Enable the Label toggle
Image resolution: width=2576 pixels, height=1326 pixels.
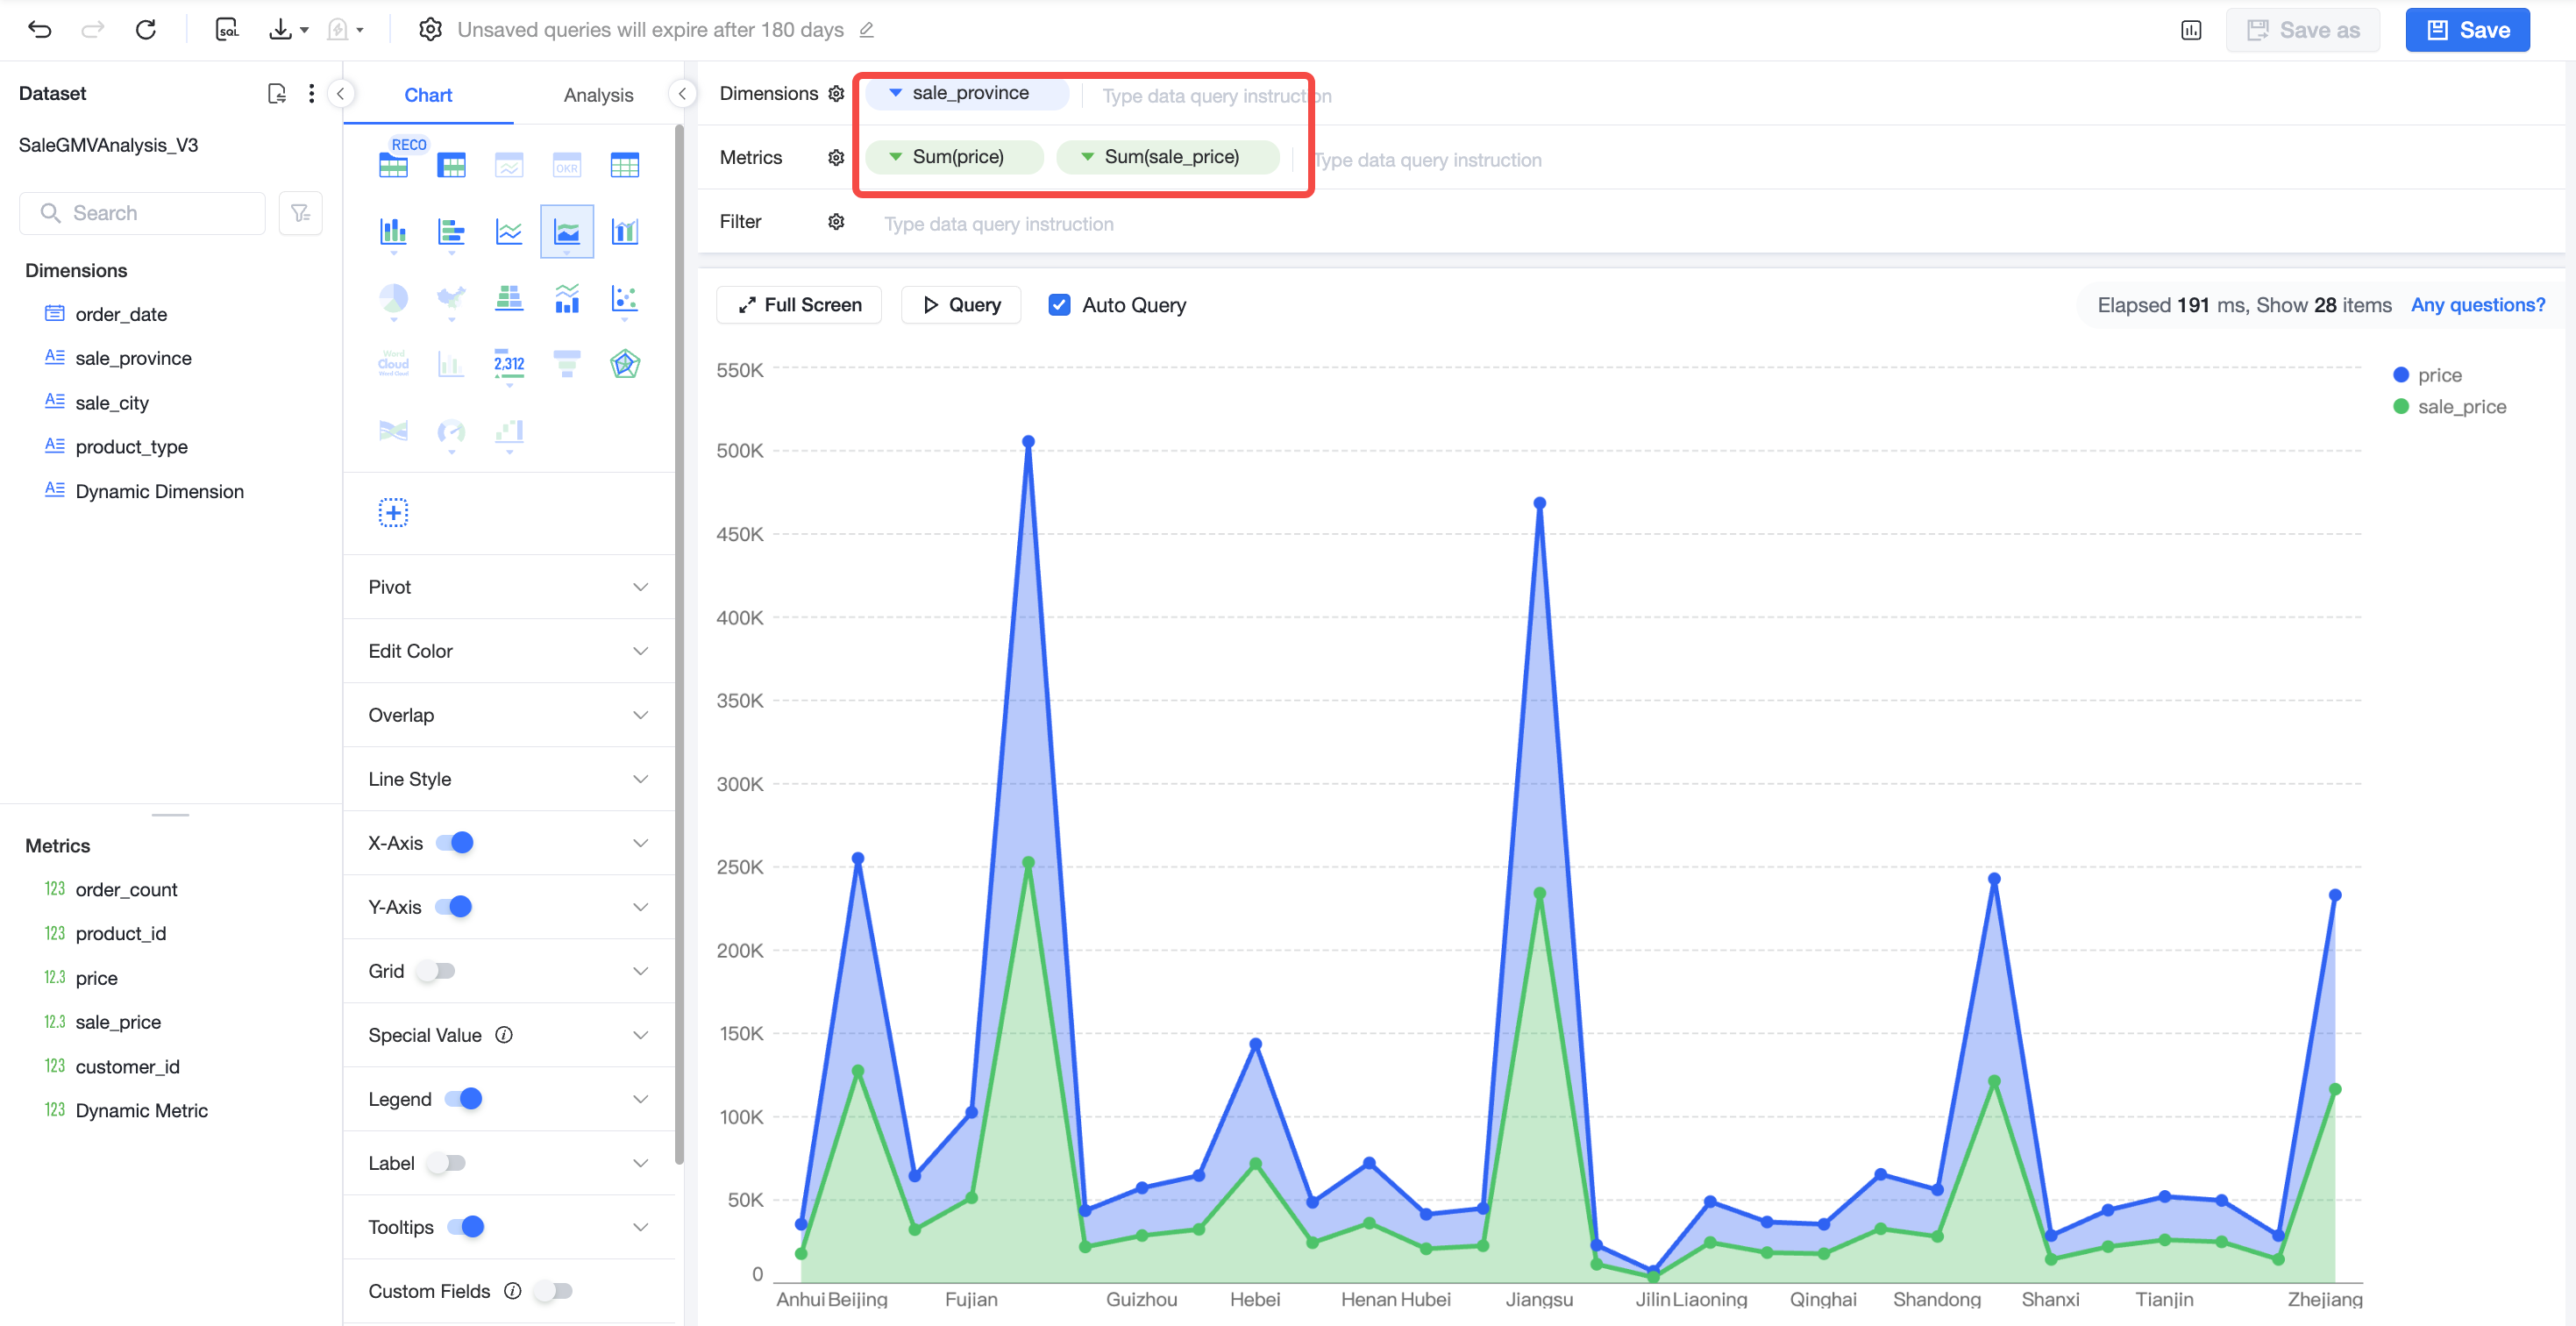coord(446,1163)
